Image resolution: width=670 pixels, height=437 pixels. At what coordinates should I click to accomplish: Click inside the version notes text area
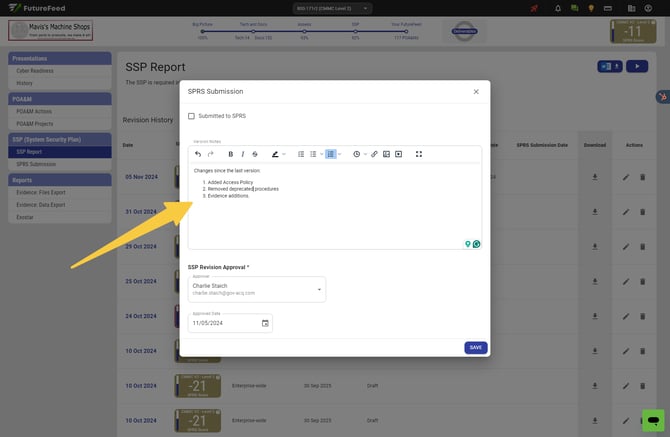click(x=334, y=215)
